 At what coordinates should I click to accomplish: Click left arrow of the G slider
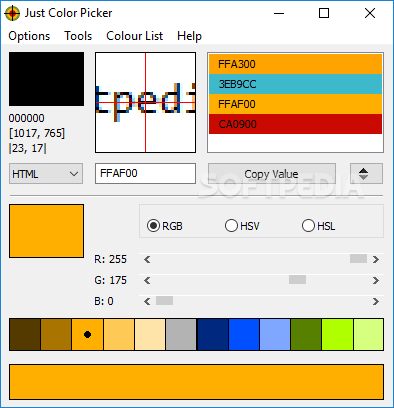click(x=147, y=280)
